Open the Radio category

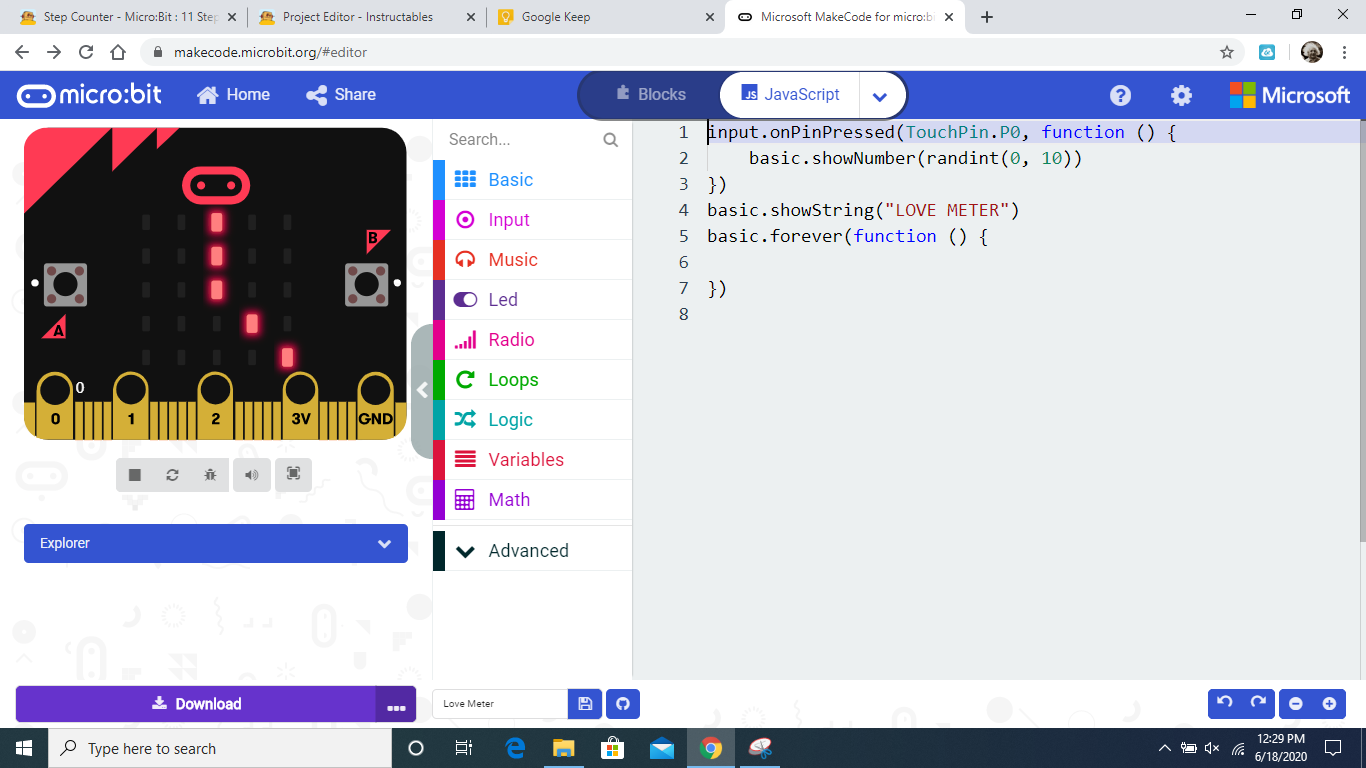[x=513, y=339]
